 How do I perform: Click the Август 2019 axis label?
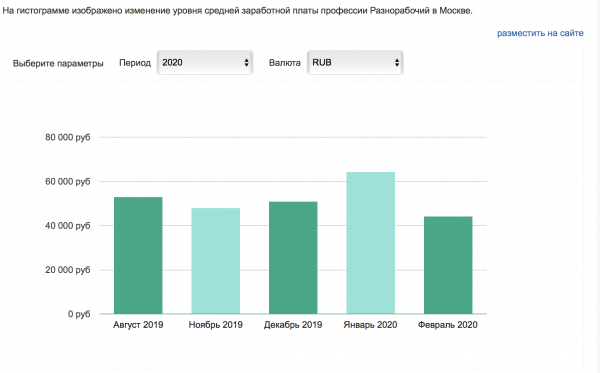coord(138,325)
